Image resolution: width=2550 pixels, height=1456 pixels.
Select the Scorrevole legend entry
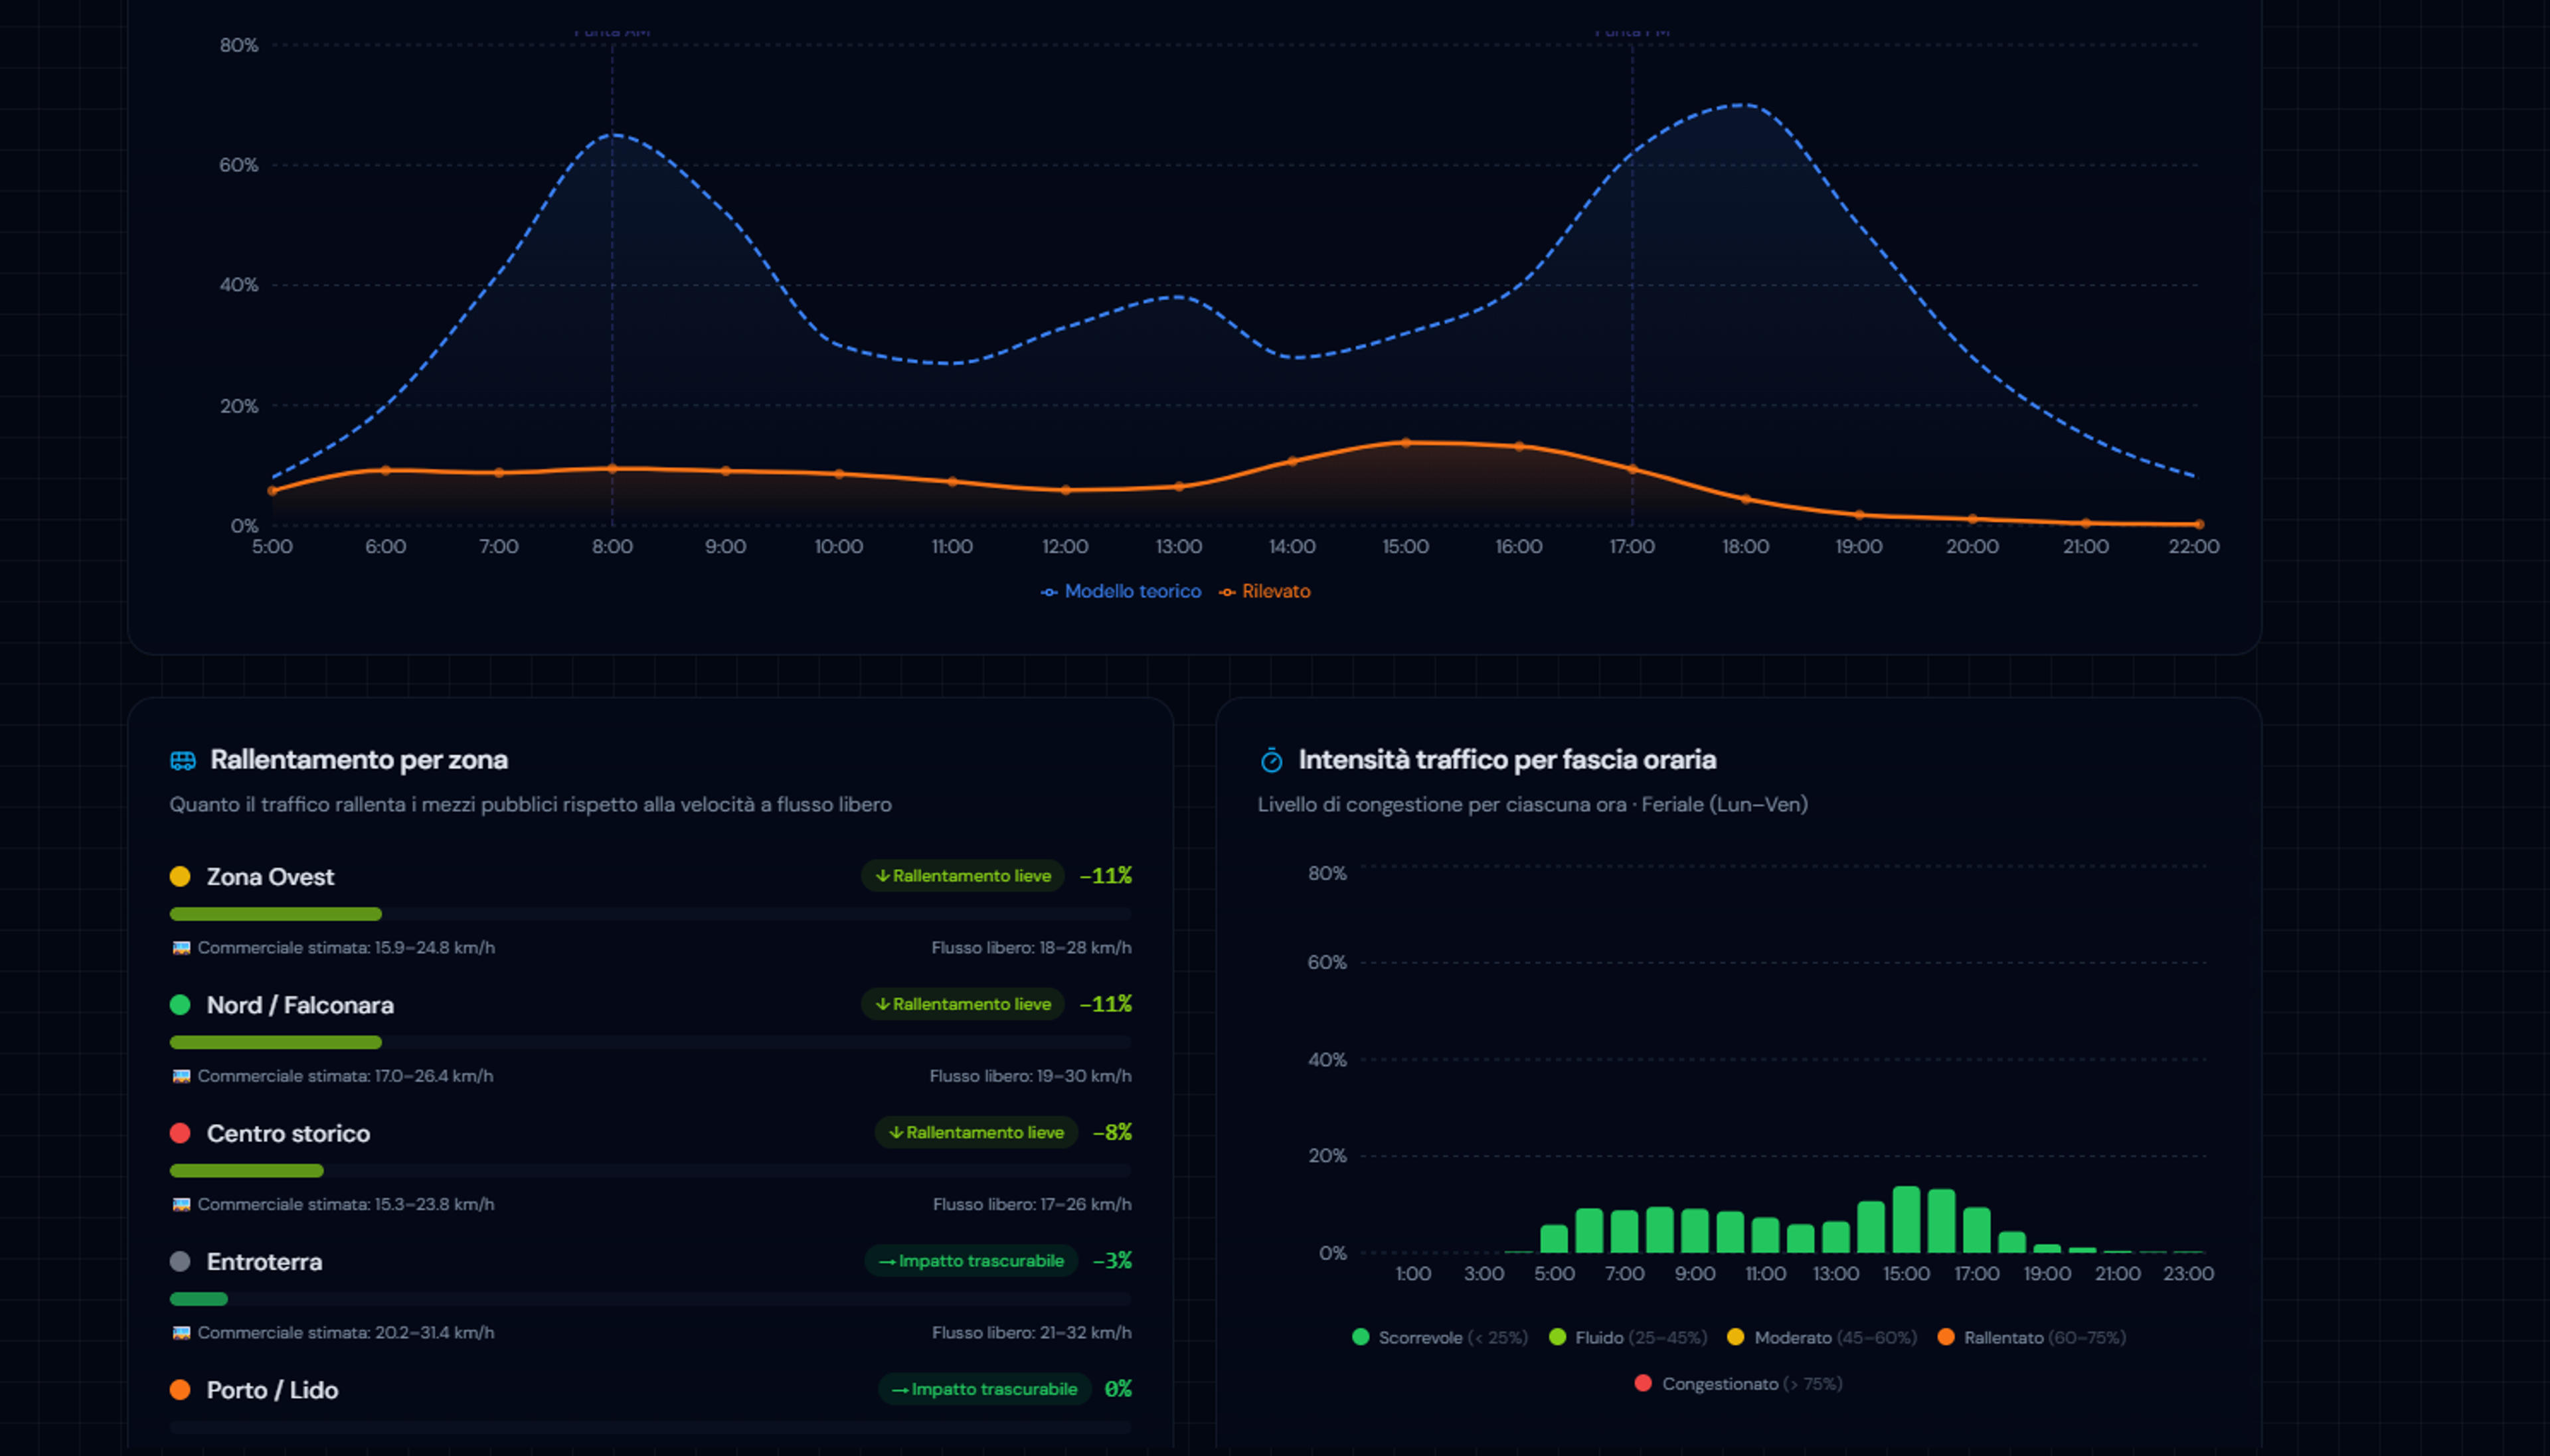coord(1440,1338)
